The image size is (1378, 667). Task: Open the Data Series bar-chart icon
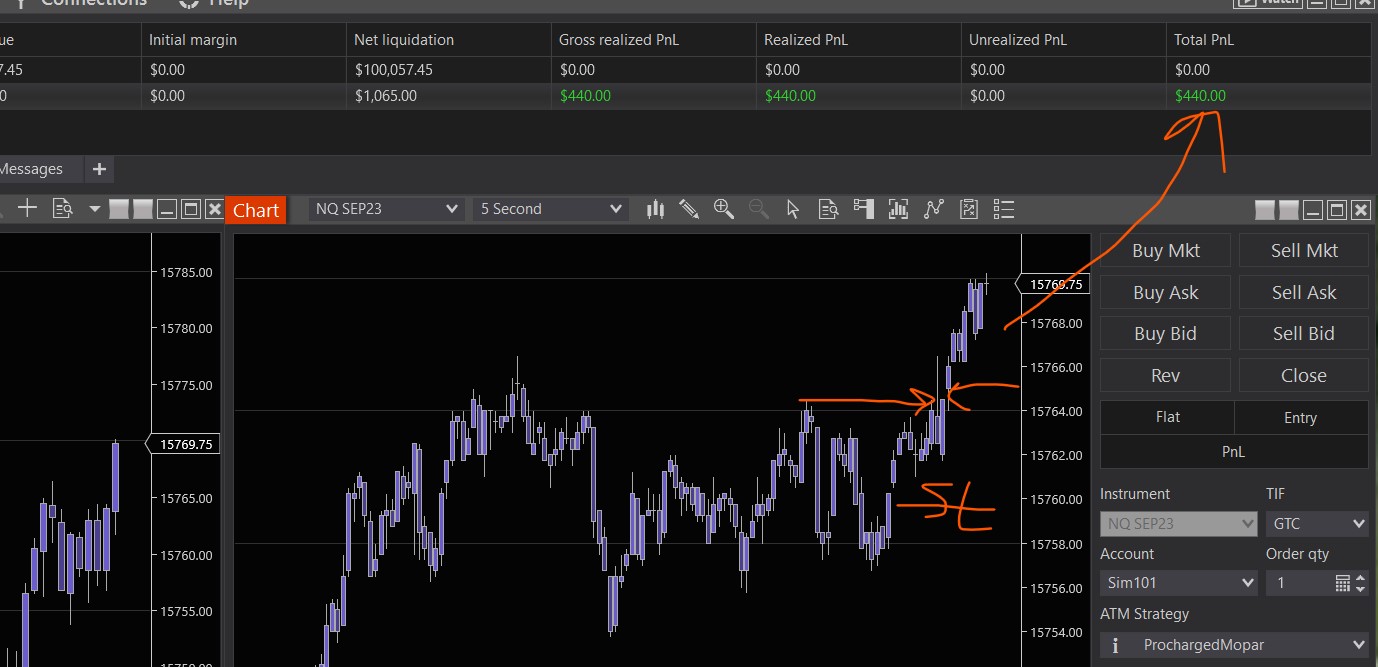(898, 209)
